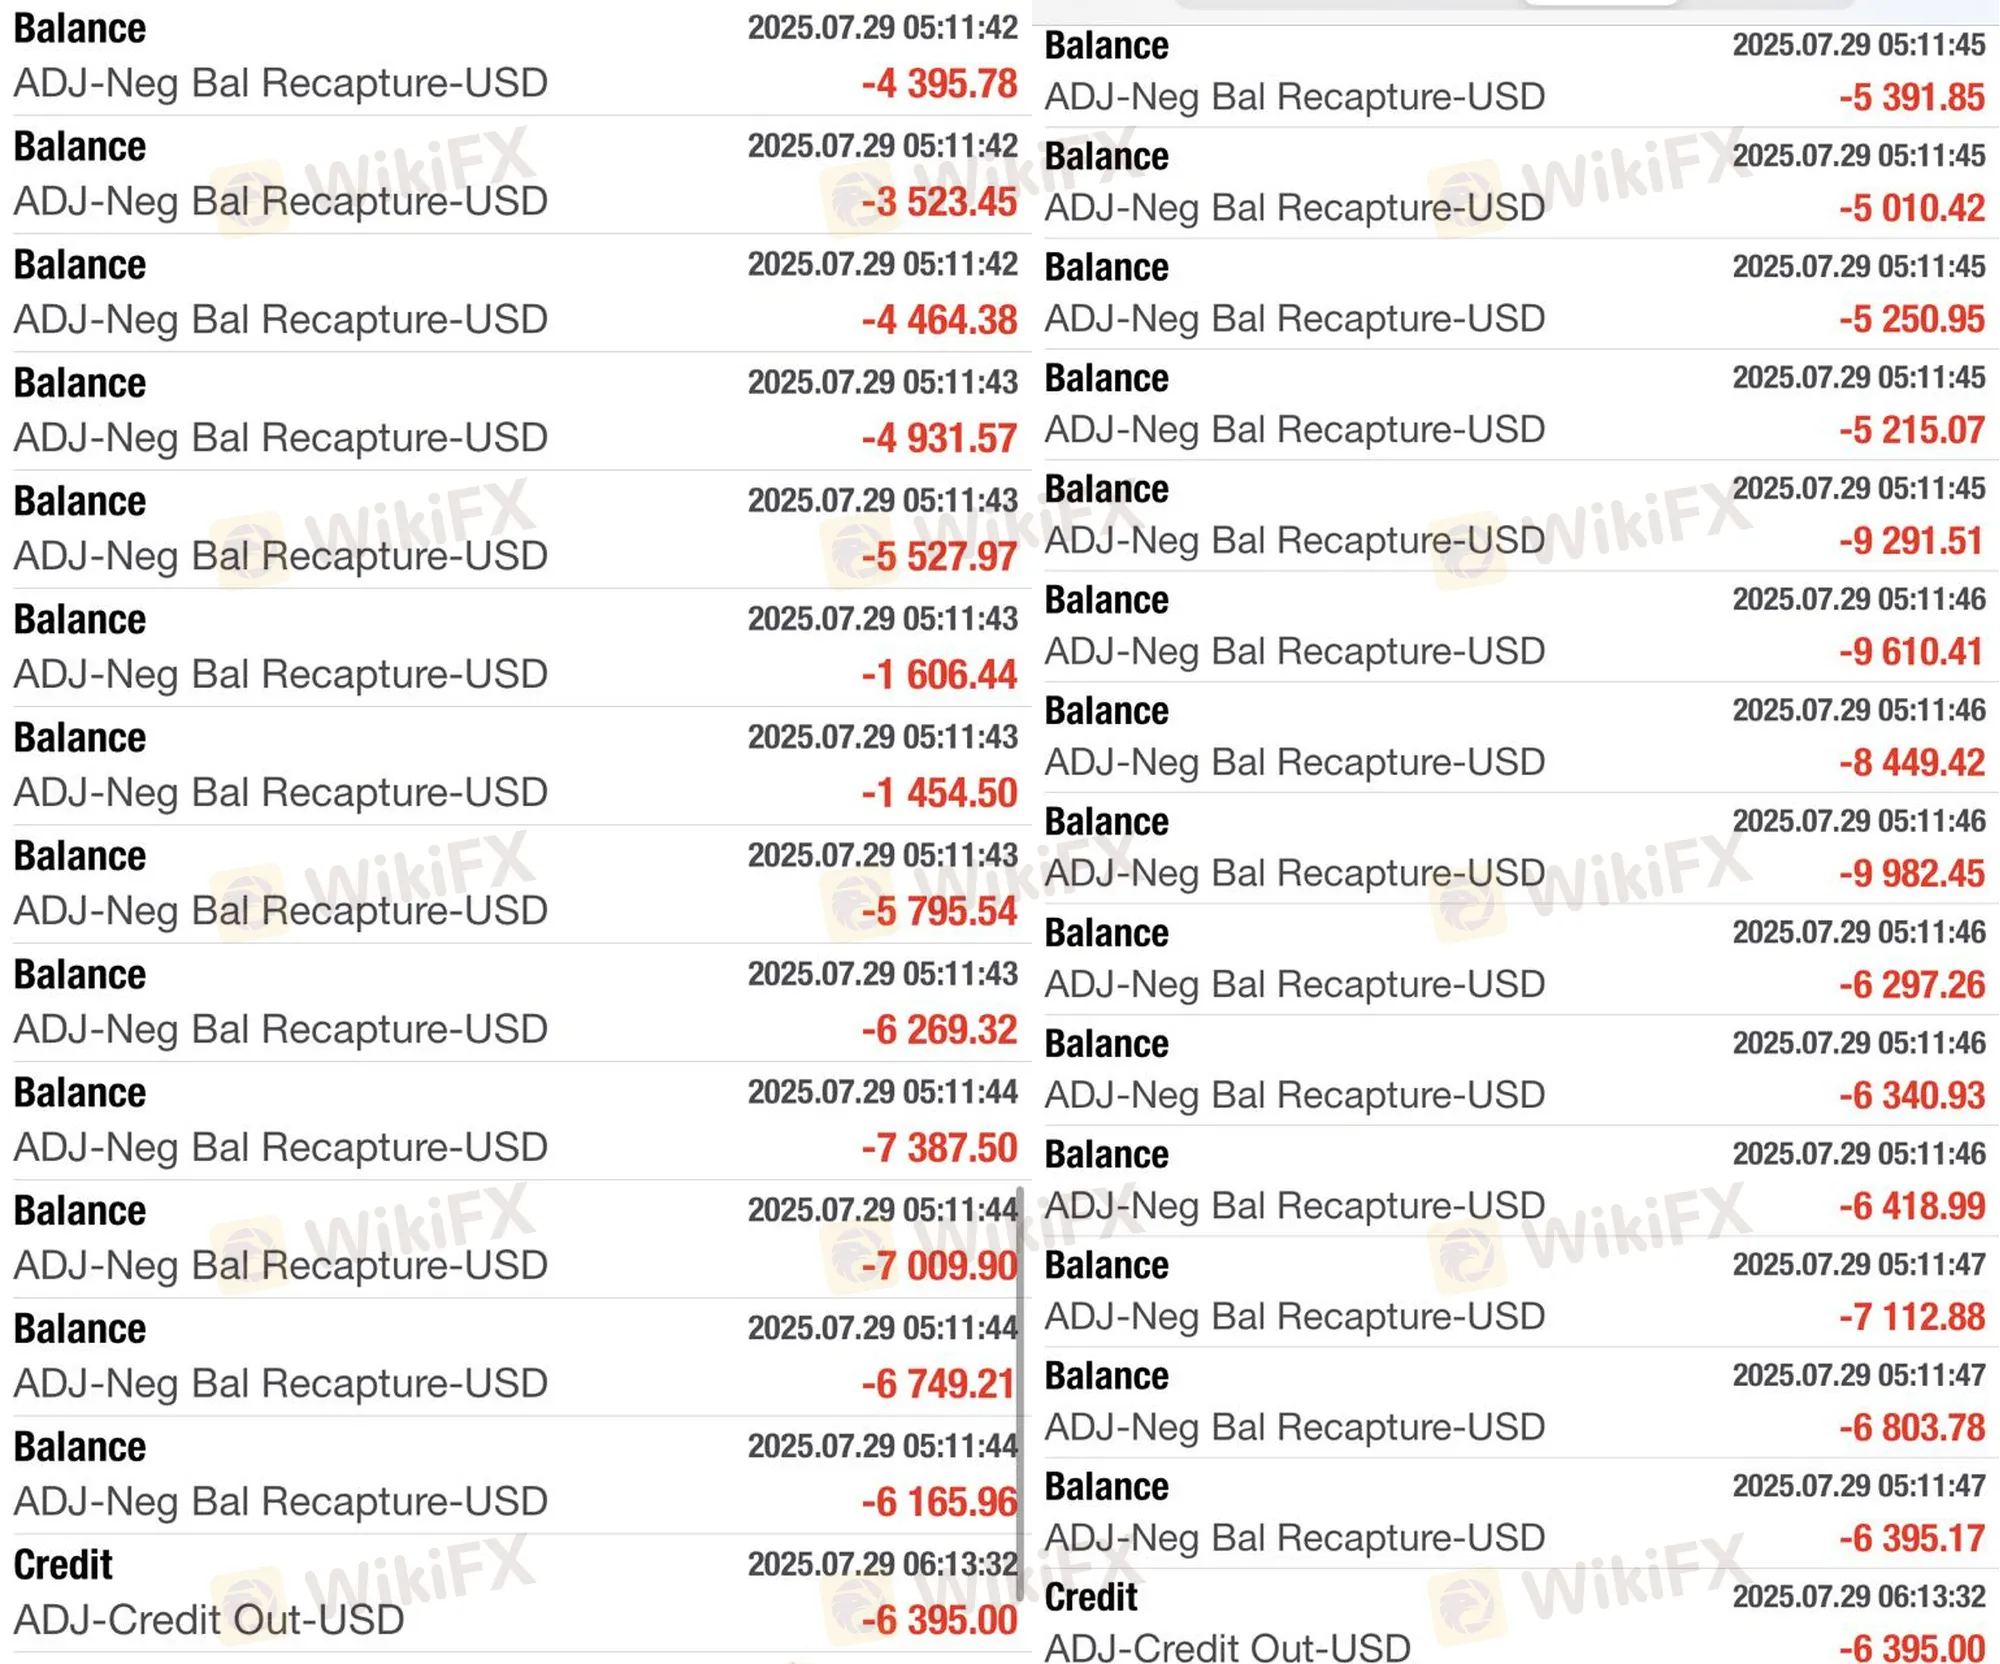Open the -5 010.42 recapture transaction
2000x1664 pixels.
point(1515,183)
